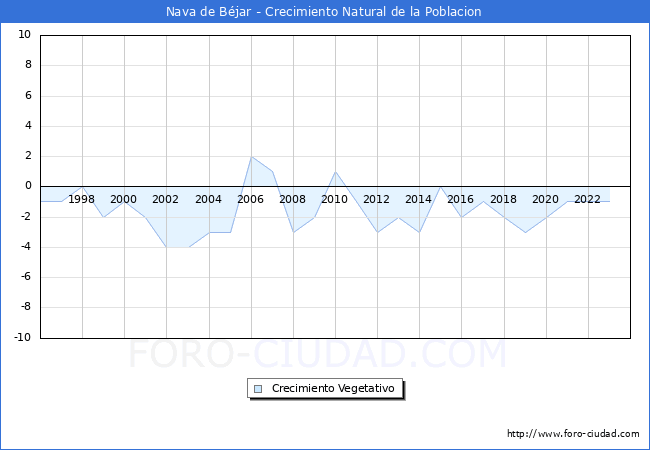Screen dimensions: 650x450
Task: Click the 2006 year label
Action: click(250, 199)
